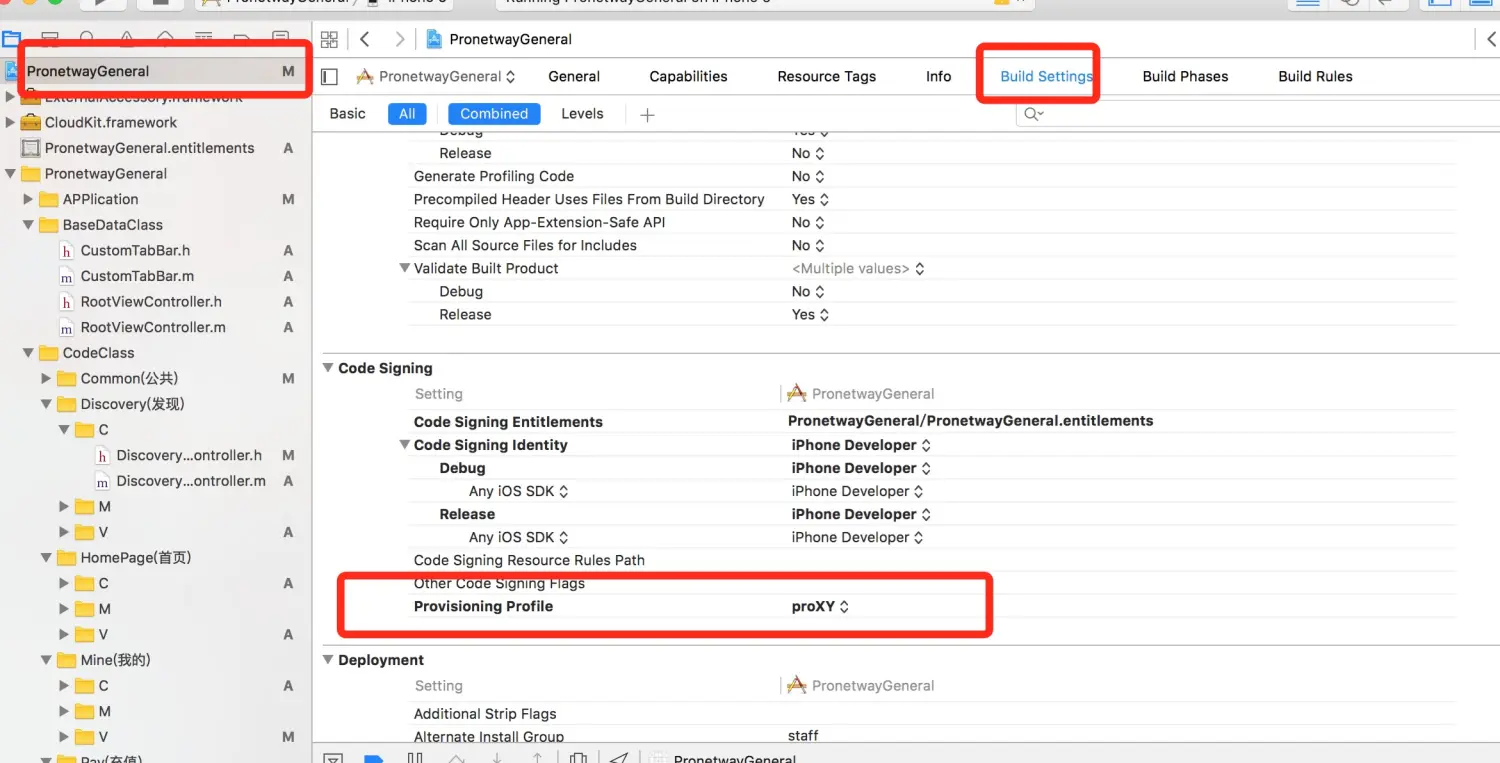Open Validate Built Product Multiple values dropdown

[x=858, y=268]
